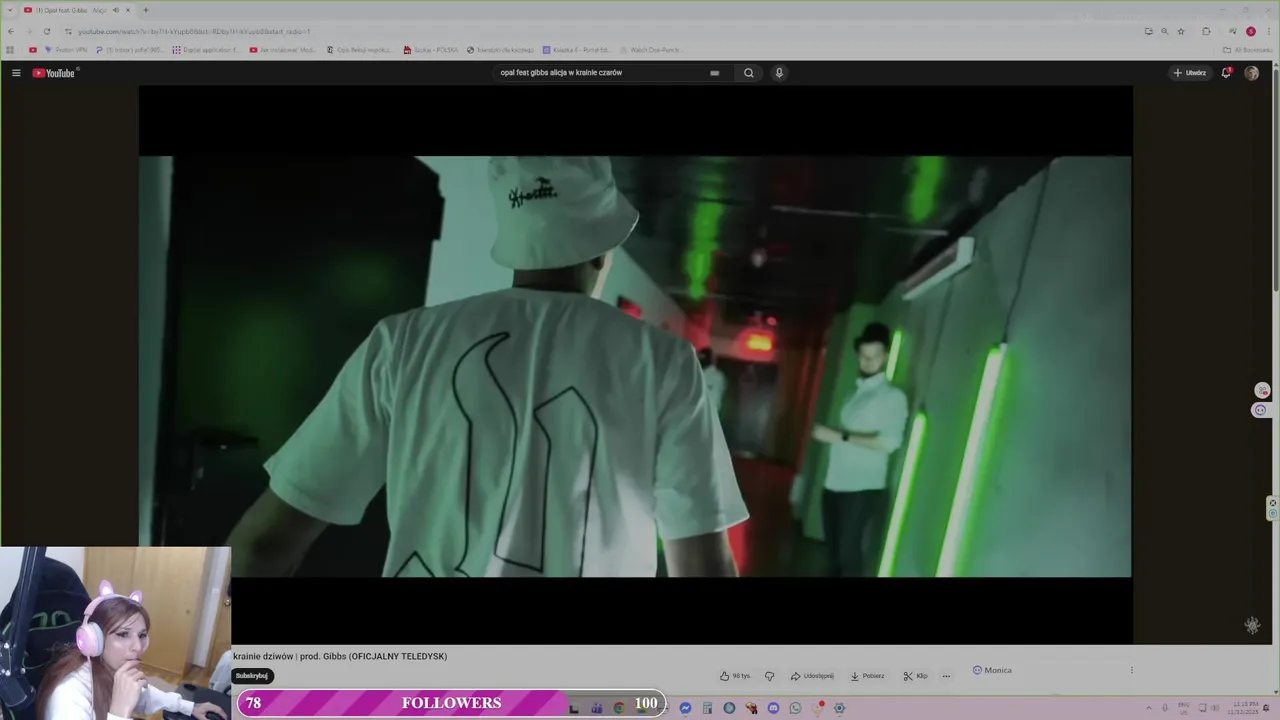This screenshot has height=720, width=1280.
Task: Open the Chrome profile avatar
Action: pos(1250,31)
